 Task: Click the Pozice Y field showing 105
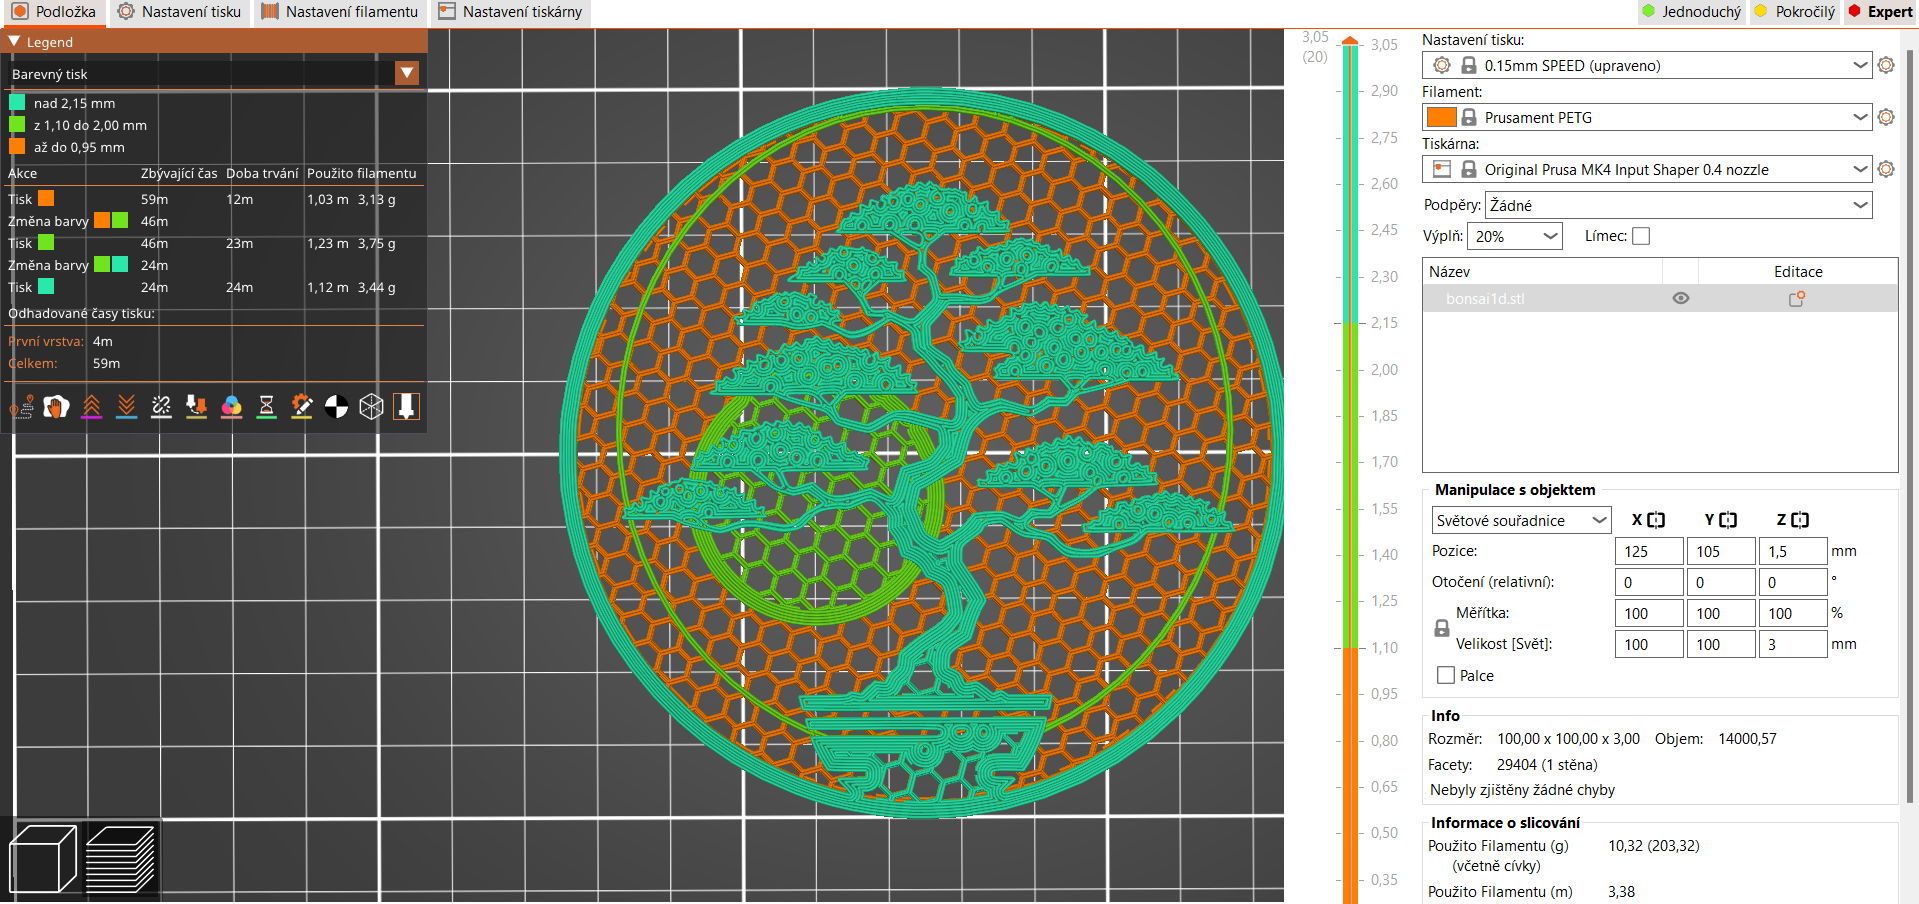1721,551
